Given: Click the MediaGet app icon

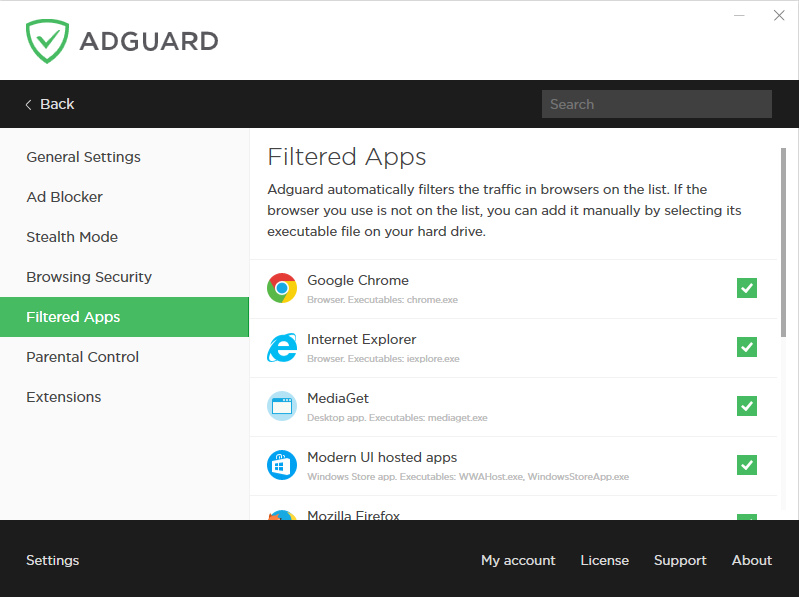Looking at the screenshot, I should coord(282,406).
